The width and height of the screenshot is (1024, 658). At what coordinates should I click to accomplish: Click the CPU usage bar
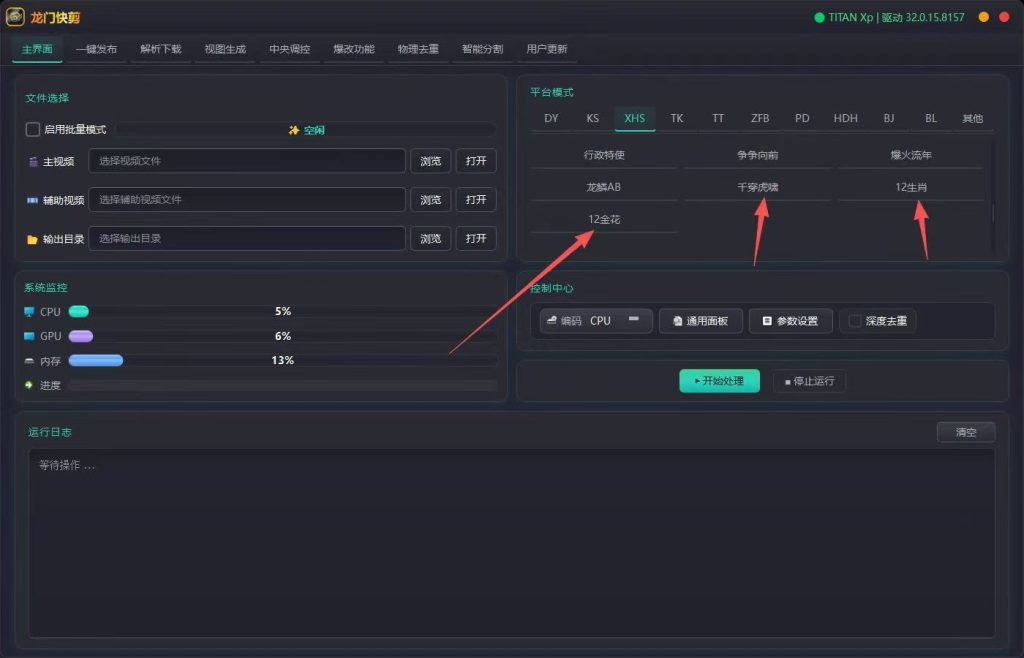click(x=283, y=311)
